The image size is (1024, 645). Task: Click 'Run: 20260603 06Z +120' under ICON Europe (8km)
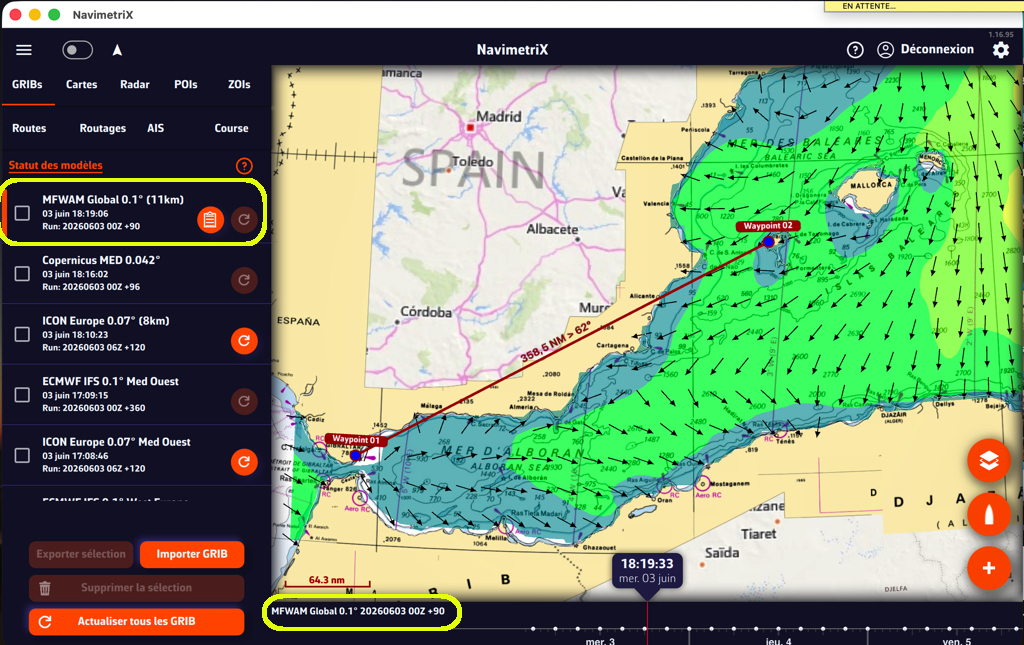pos(94,347)
